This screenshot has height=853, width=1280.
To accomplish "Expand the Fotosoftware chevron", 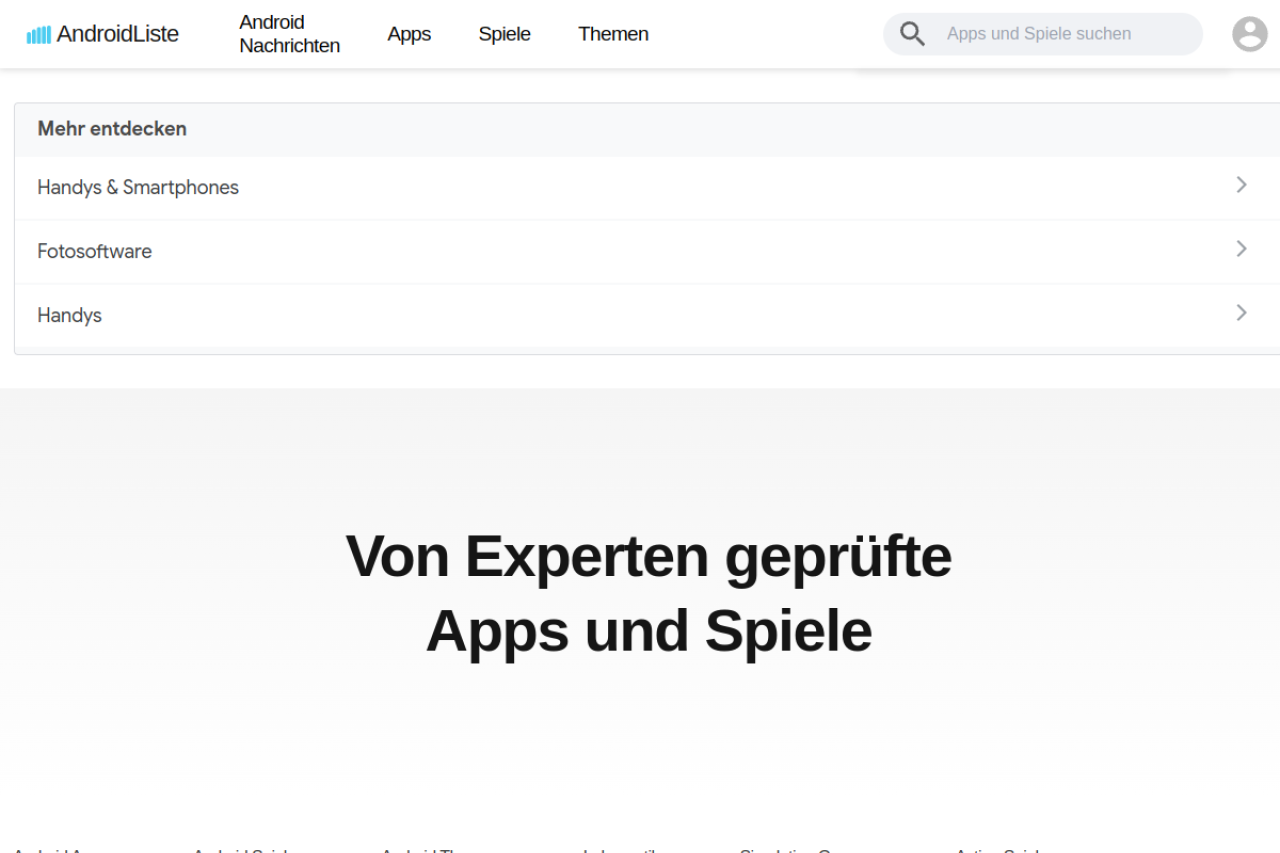I will [1241, 249].
